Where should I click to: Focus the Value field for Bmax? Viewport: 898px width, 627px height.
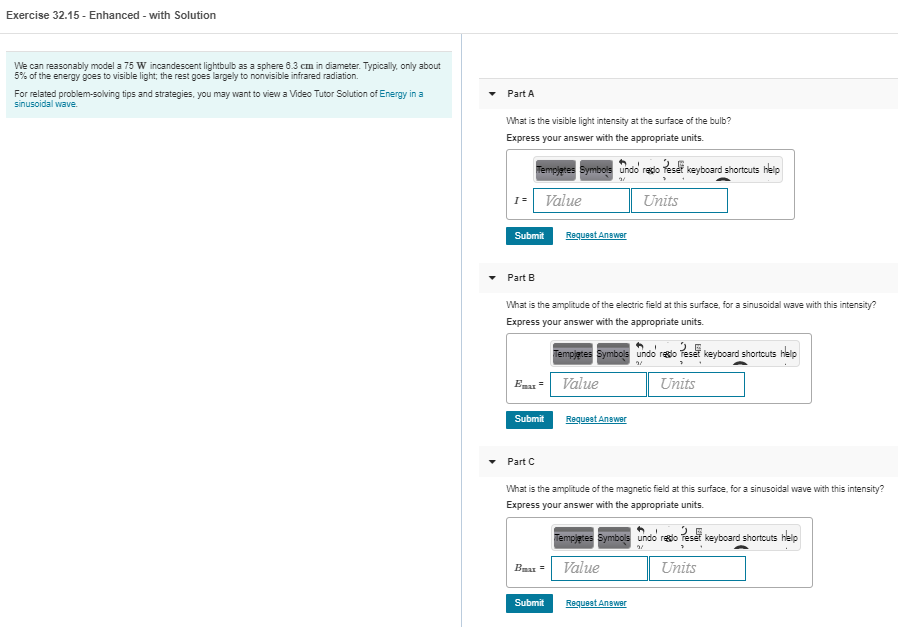point(599,568)
